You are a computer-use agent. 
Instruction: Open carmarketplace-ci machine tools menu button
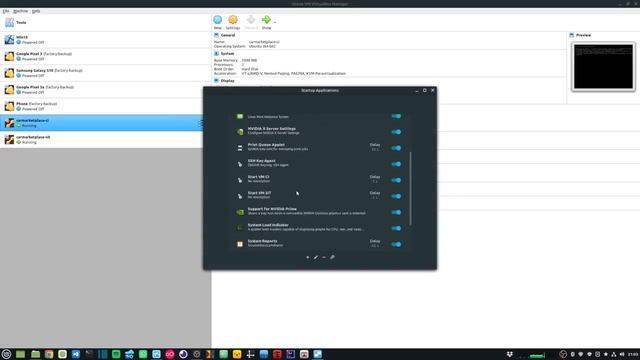(x=201, y=123)
